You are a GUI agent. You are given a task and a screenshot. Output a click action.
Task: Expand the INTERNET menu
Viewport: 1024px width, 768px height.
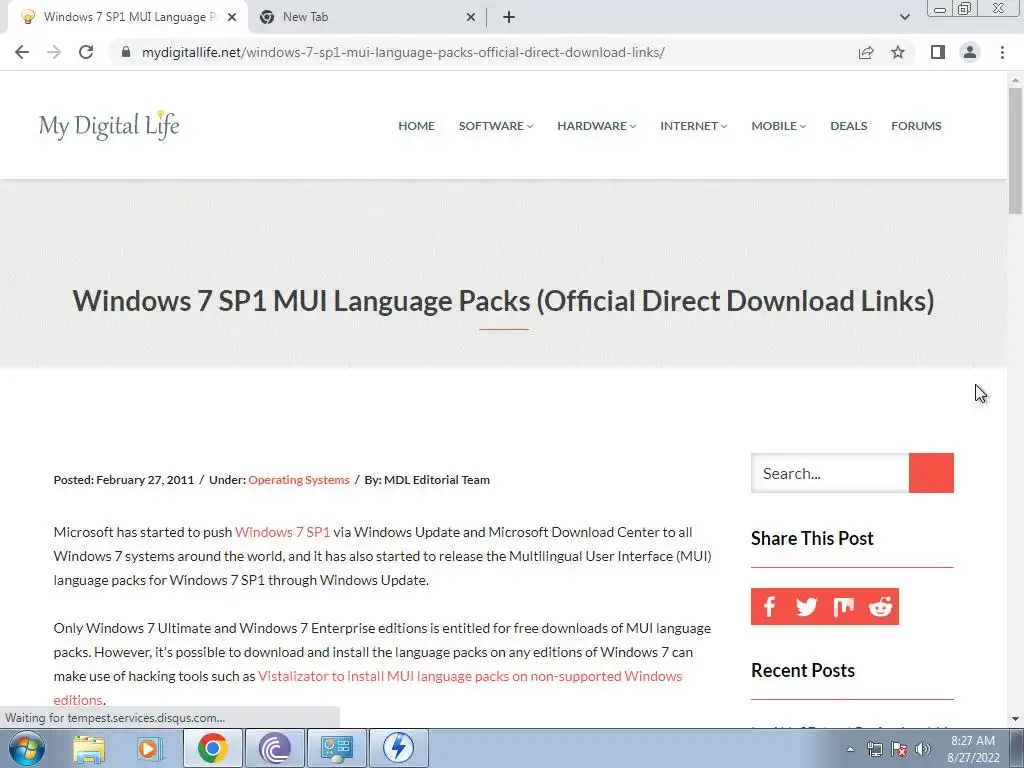point(694,125)
